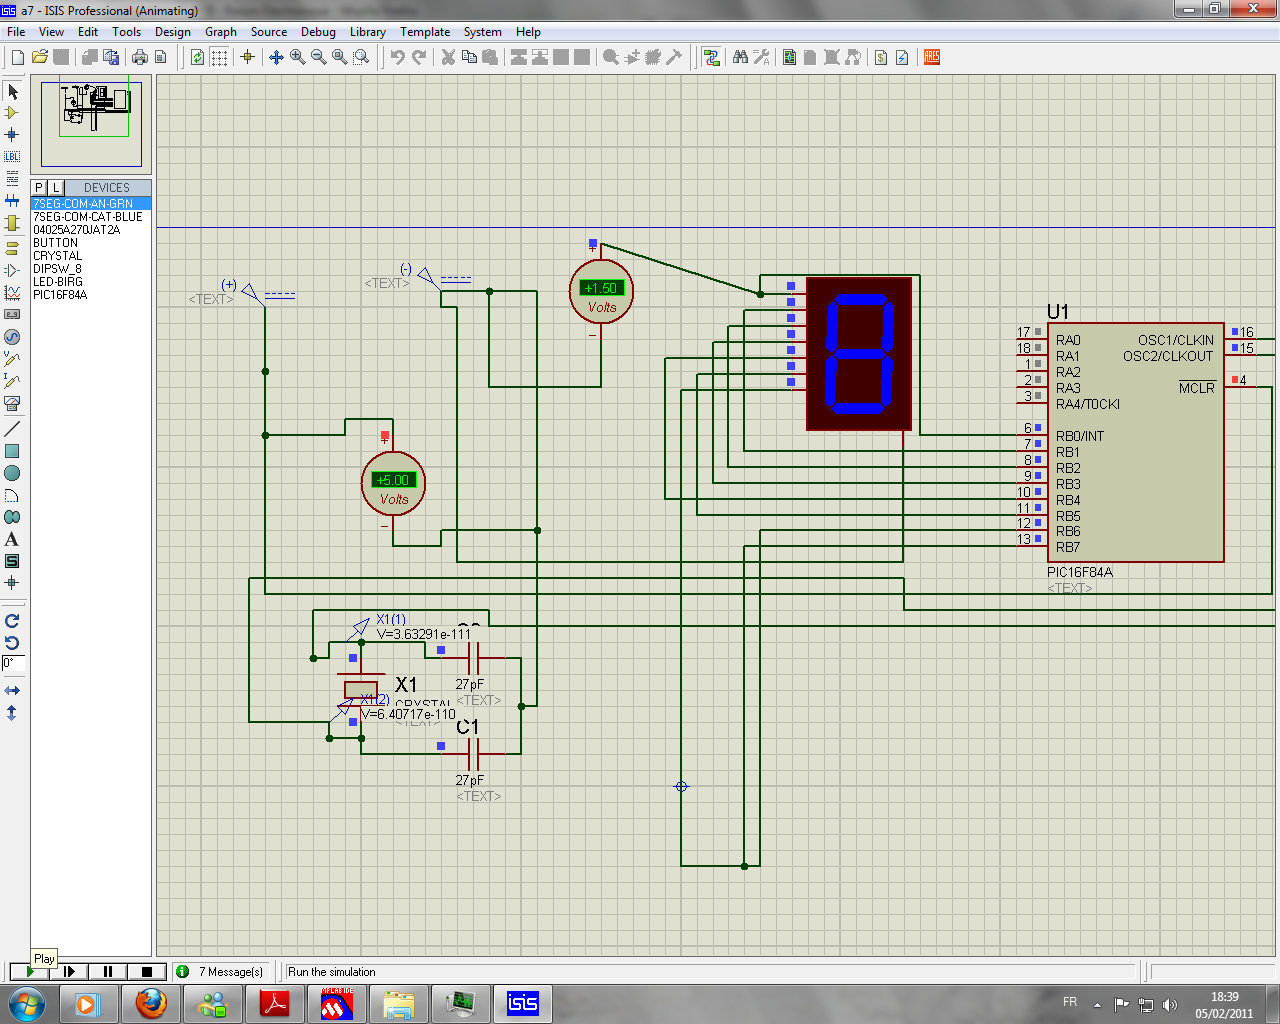Click the Zoom In magnifier icon
This screenshot has height=1024, width=1280.
(x=297, y=57)
